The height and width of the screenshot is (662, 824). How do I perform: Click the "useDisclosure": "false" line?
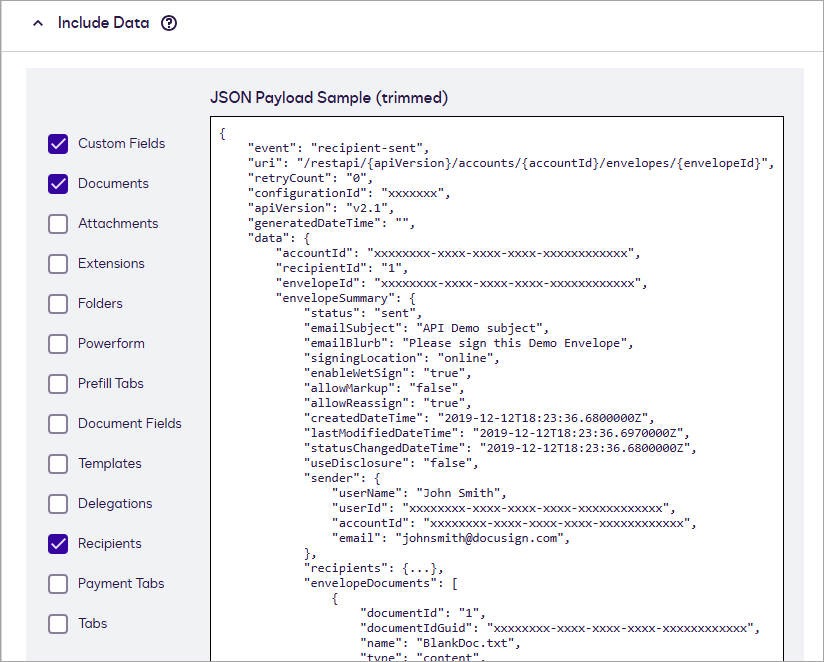coord(391,463)
